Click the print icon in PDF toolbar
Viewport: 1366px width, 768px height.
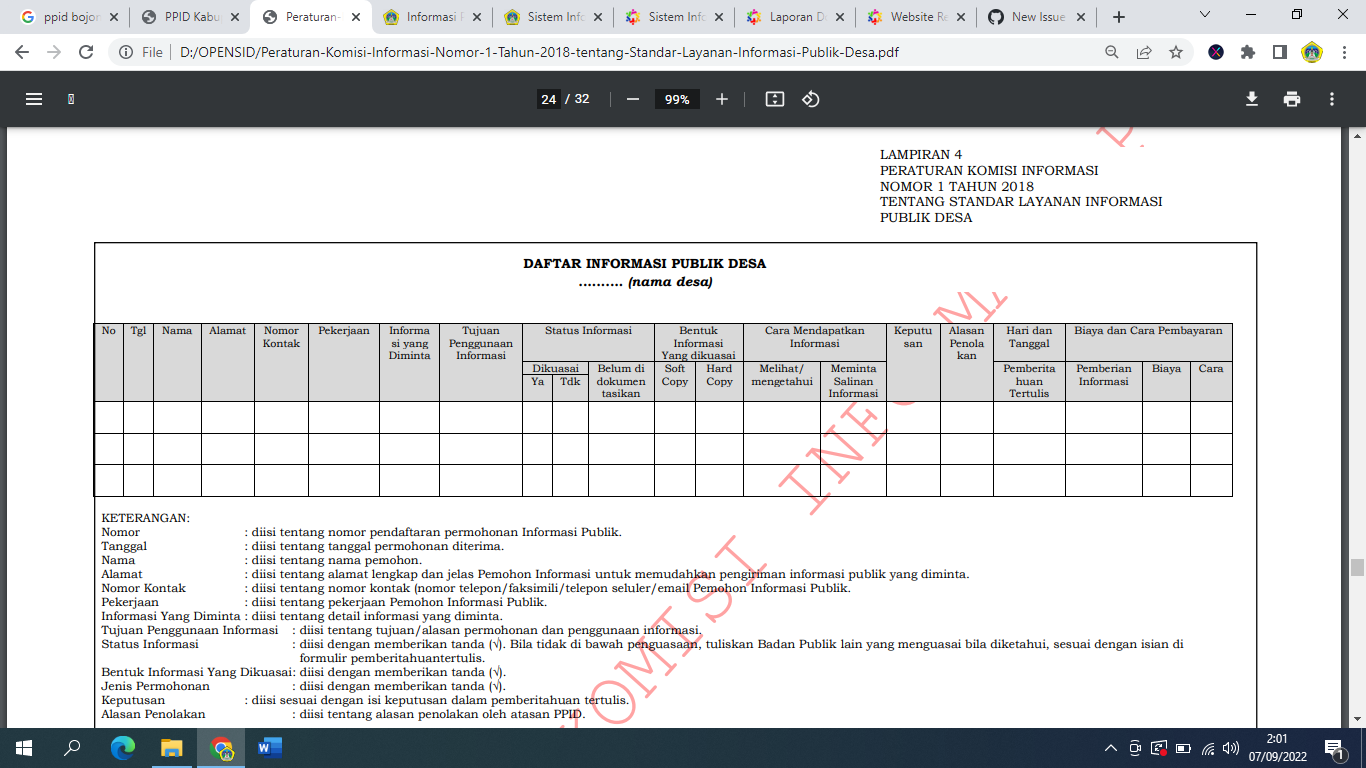point(1292,99)
